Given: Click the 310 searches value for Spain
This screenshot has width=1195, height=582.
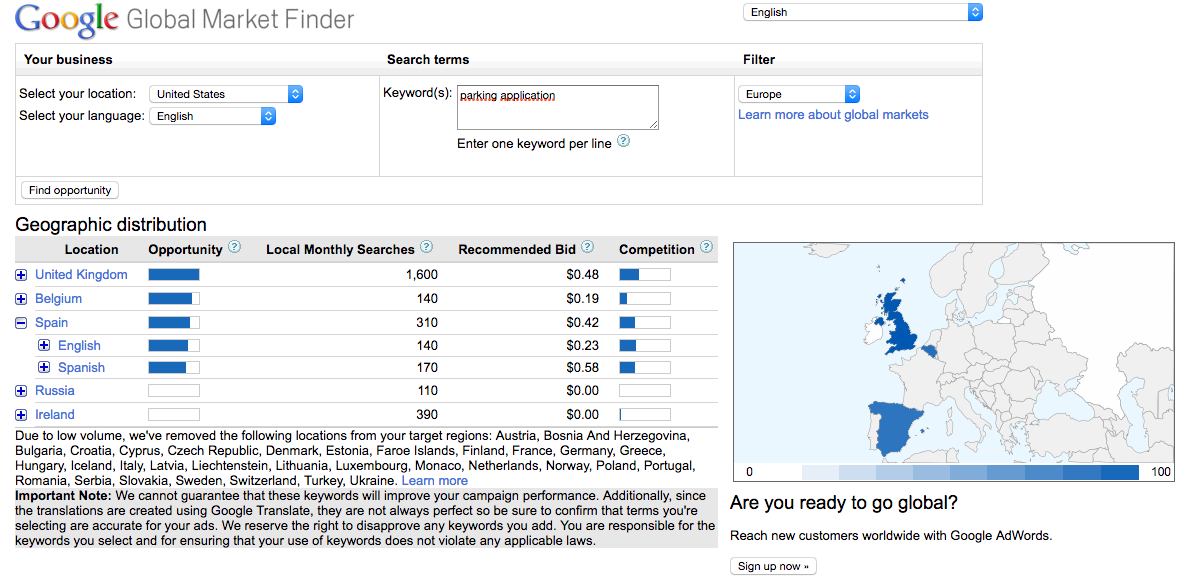Looking at the screenshot, I should tap(427, 323).
